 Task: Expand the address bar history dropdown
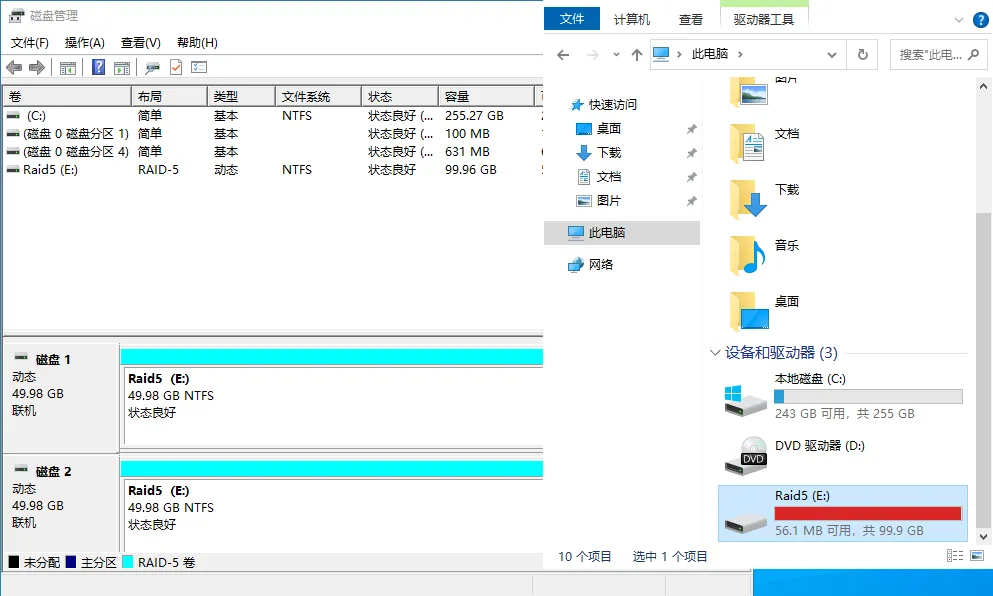click(834, 54)
